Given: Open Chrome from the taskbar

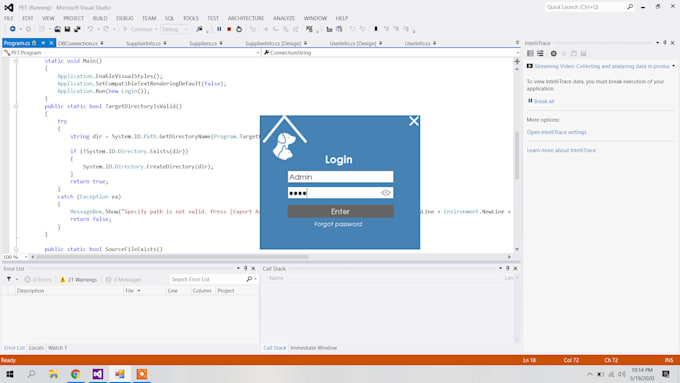Looking at the screenshot, I should [x=75, y=374].
